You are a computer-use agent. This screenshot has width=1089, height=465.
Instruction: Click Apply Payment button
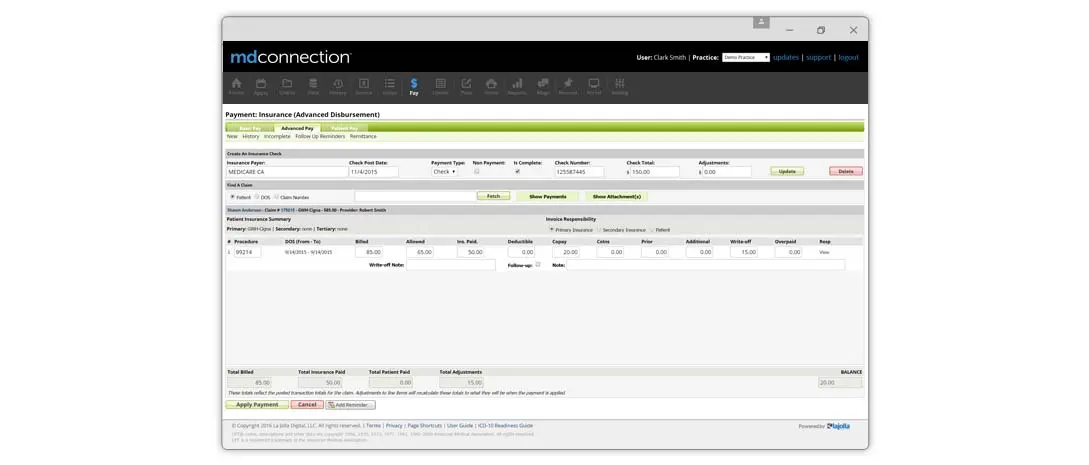pyautogui.click(x=257, y=405)
